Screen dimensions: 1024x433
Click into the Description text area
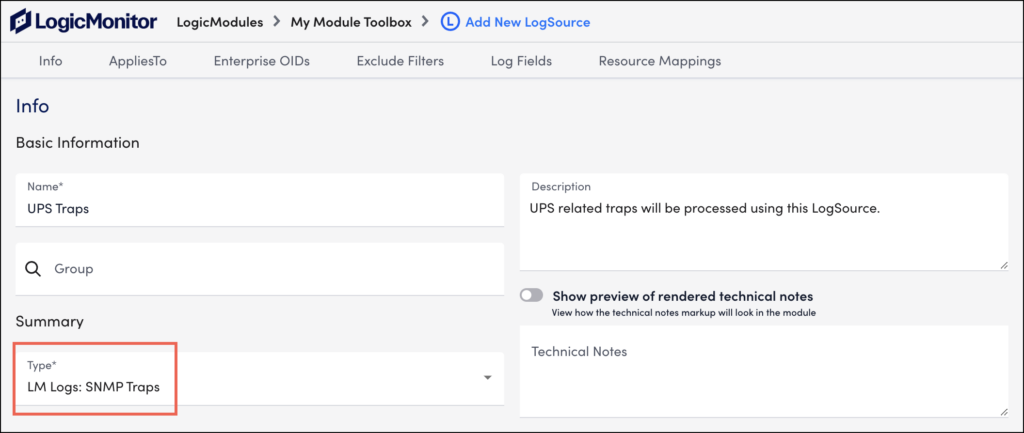[x=764, y=221]
